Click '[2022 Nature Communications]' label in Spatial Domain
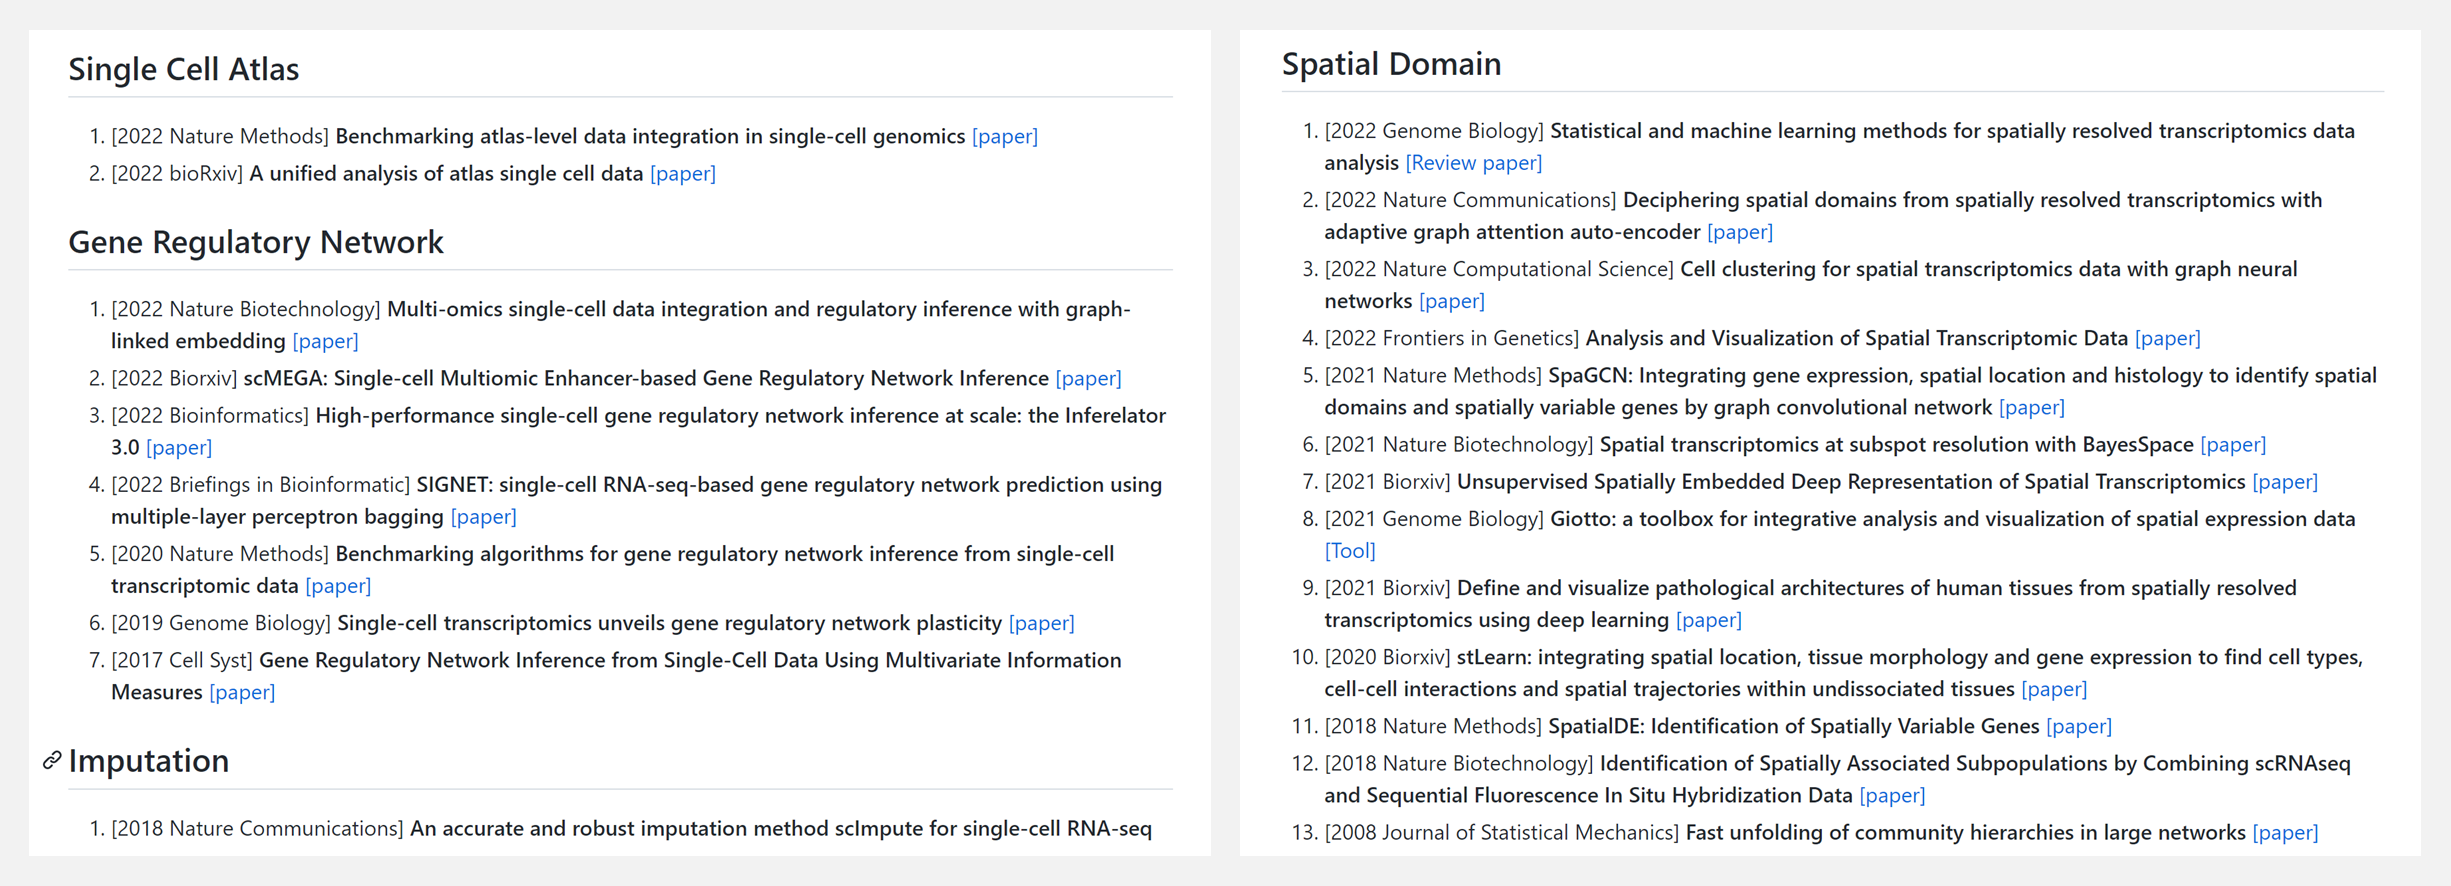Screen dimensions: 2451x886 pyautogui.click(x=1470, y=200)
